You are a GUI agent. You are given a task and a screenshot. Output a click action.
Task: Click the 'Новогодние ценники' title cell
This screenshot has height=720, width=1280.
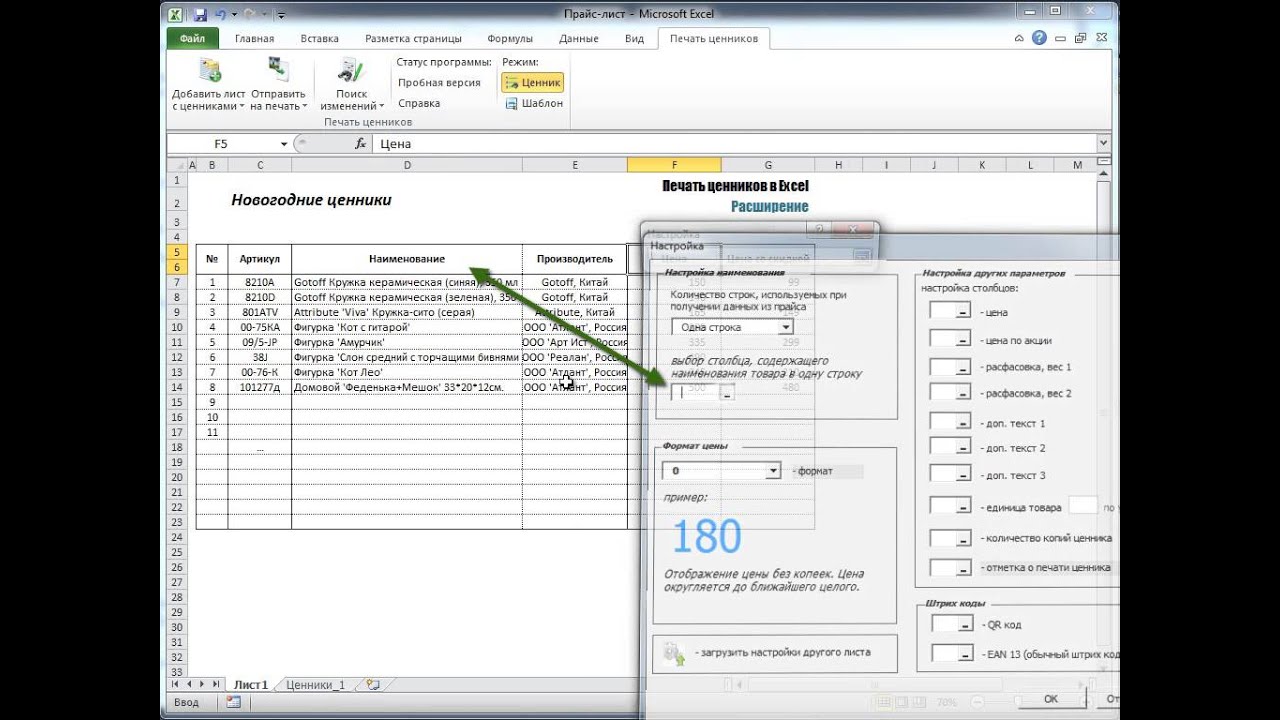click(311, 200)
